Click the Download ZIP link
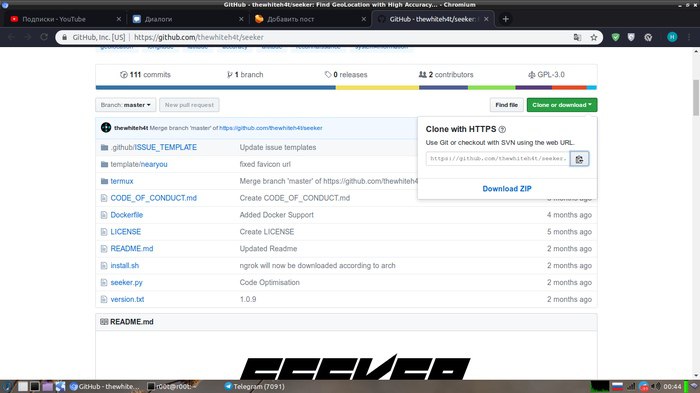 tap(507, 189)
